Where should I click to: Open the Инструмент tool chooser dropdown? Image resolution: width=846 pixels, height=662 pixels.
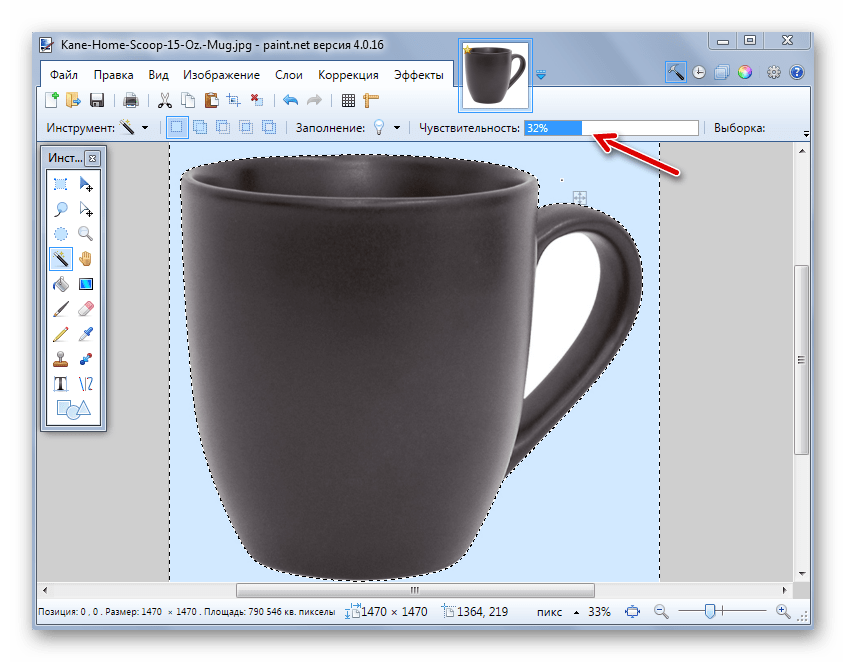click(135, 128)
